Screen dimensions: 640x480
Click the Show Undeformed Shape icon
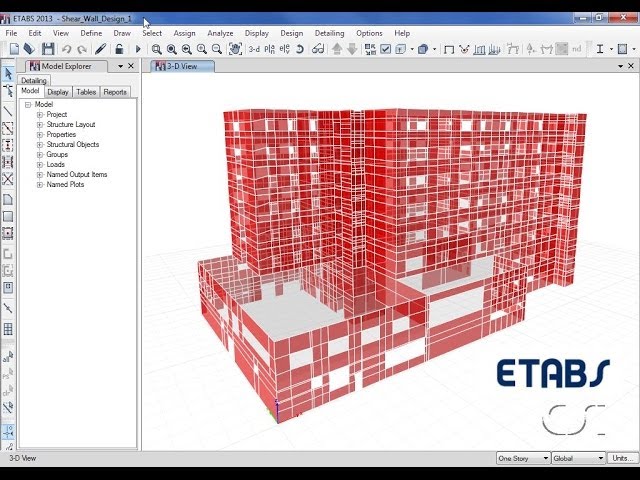(x=449, y=49)
